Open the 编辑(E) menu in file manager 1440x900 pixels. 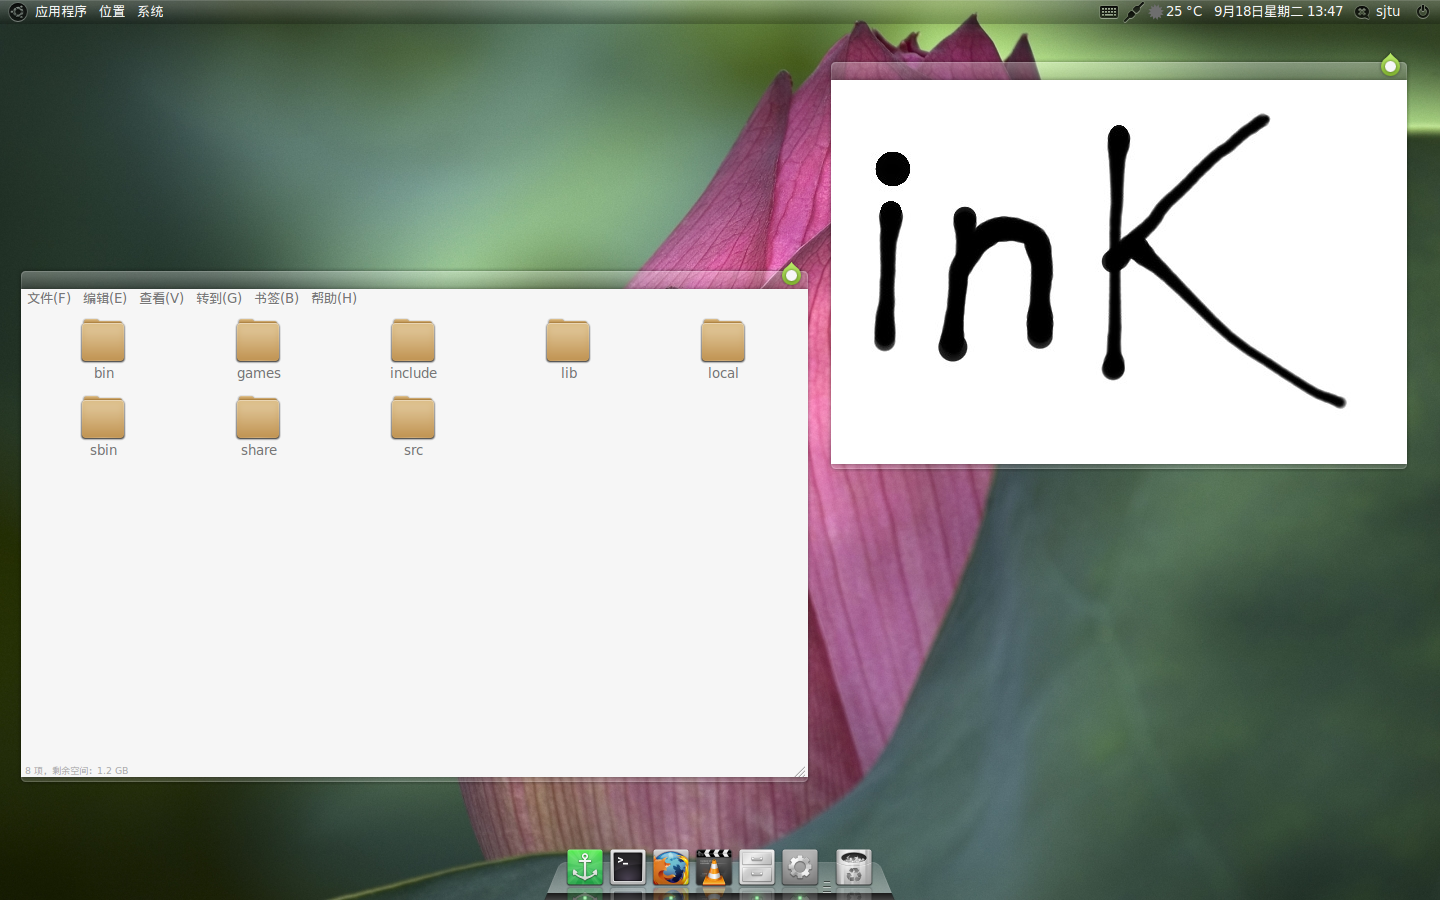[105, 298]
